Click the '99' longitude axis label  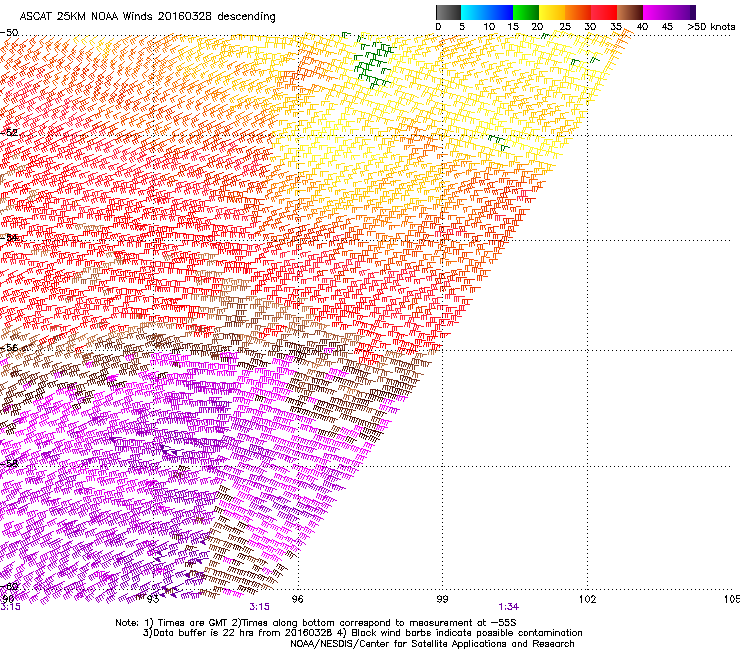pyautogui.click(x=442, y=599)
